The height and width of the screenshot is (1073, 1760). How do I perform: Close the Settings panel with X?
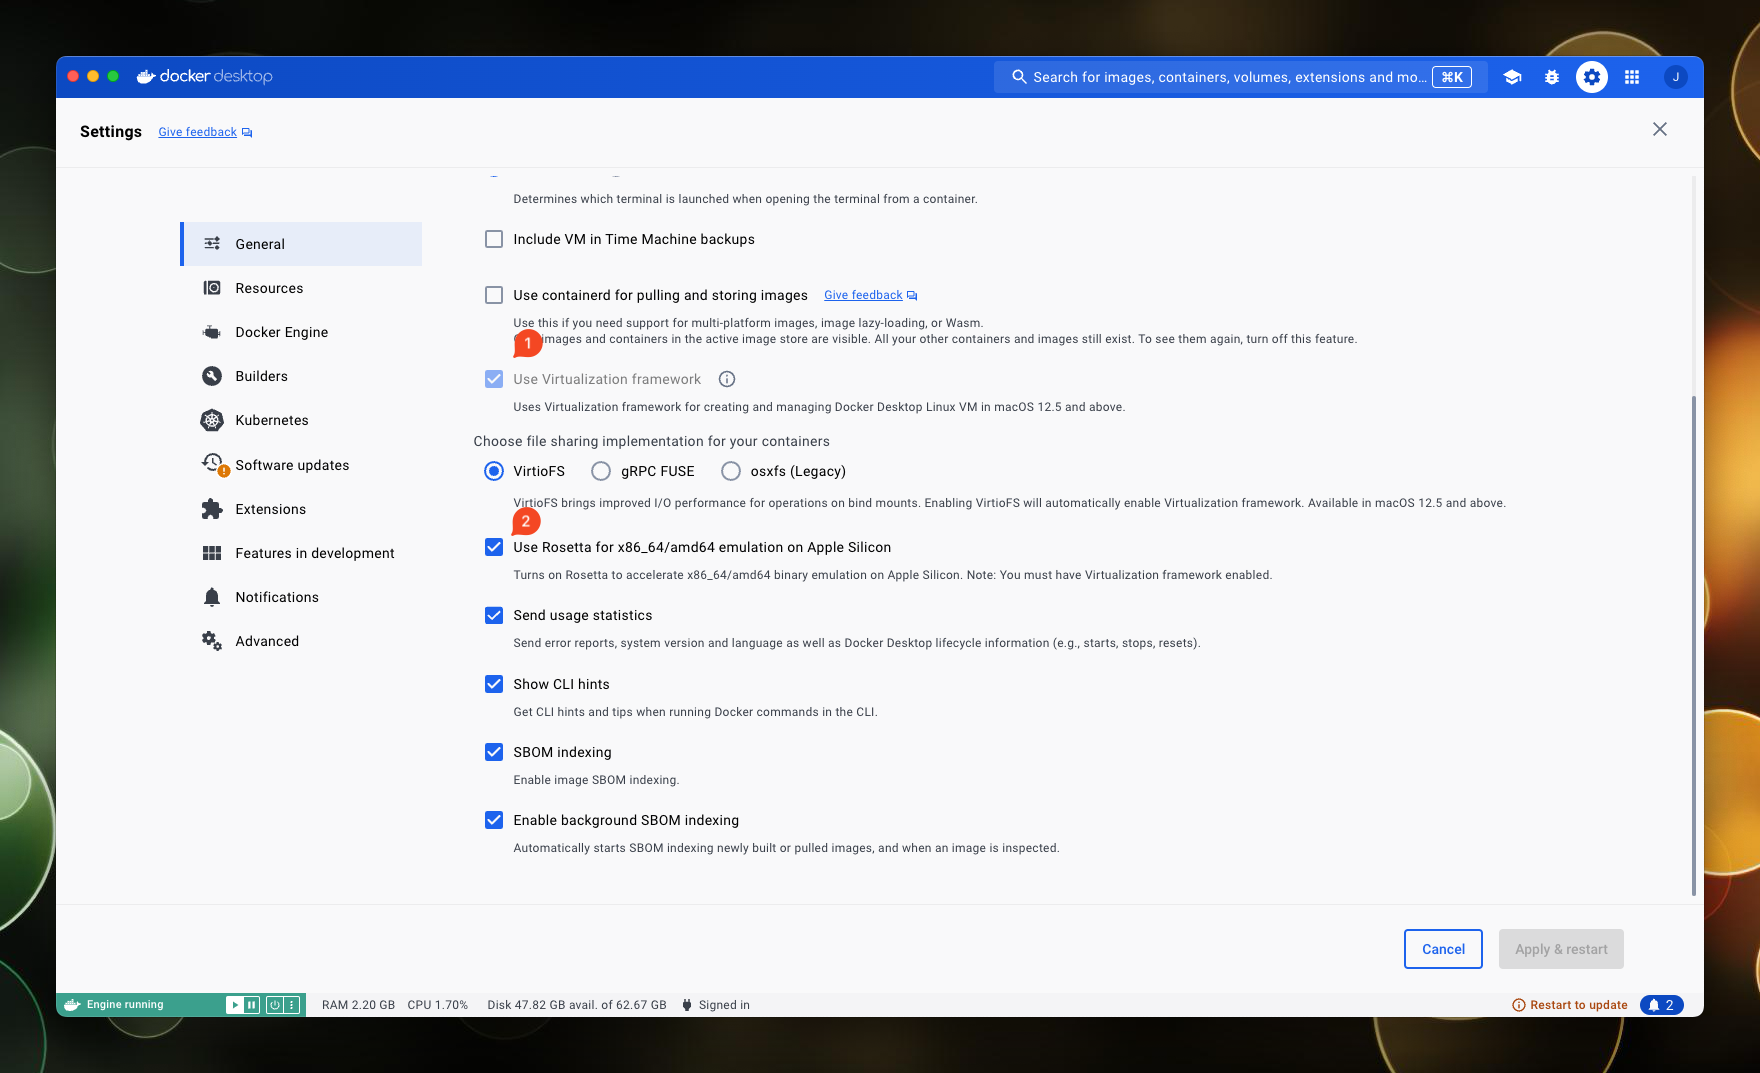(x=1660, y=129)
